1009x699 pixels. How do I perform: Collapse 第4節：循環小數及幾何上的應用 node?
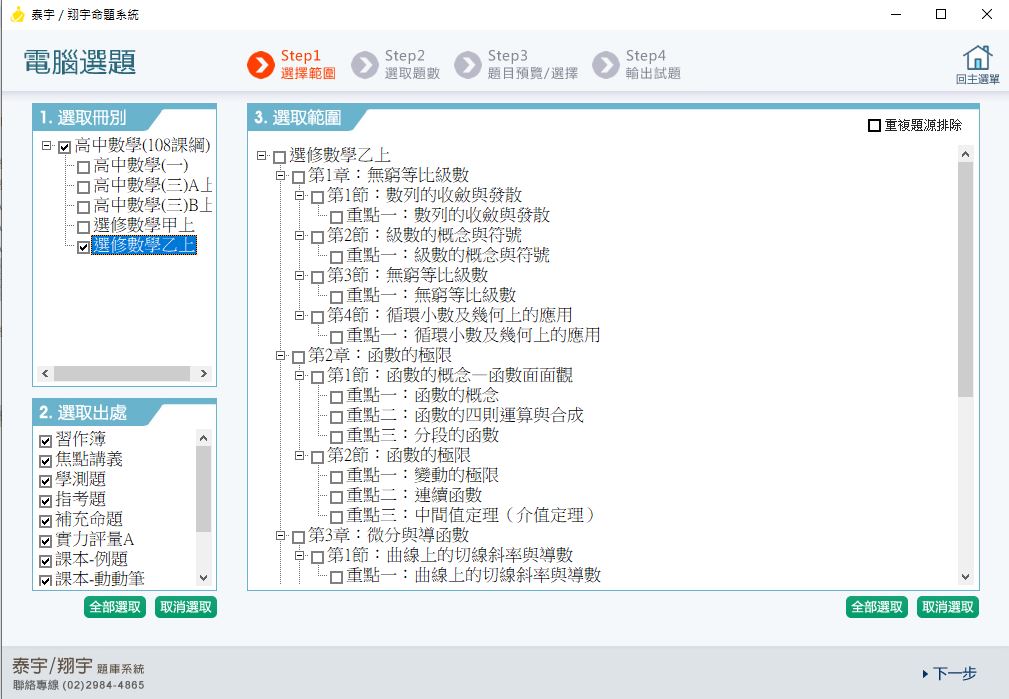click(x=299, y=315)
